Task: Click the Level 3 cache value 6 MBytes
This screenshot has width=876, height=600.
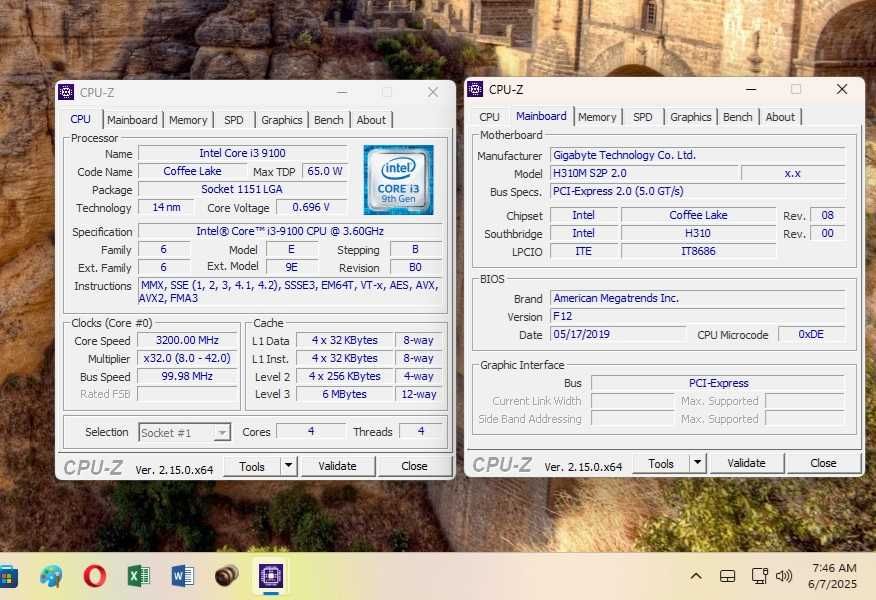Action: (345, 394)
